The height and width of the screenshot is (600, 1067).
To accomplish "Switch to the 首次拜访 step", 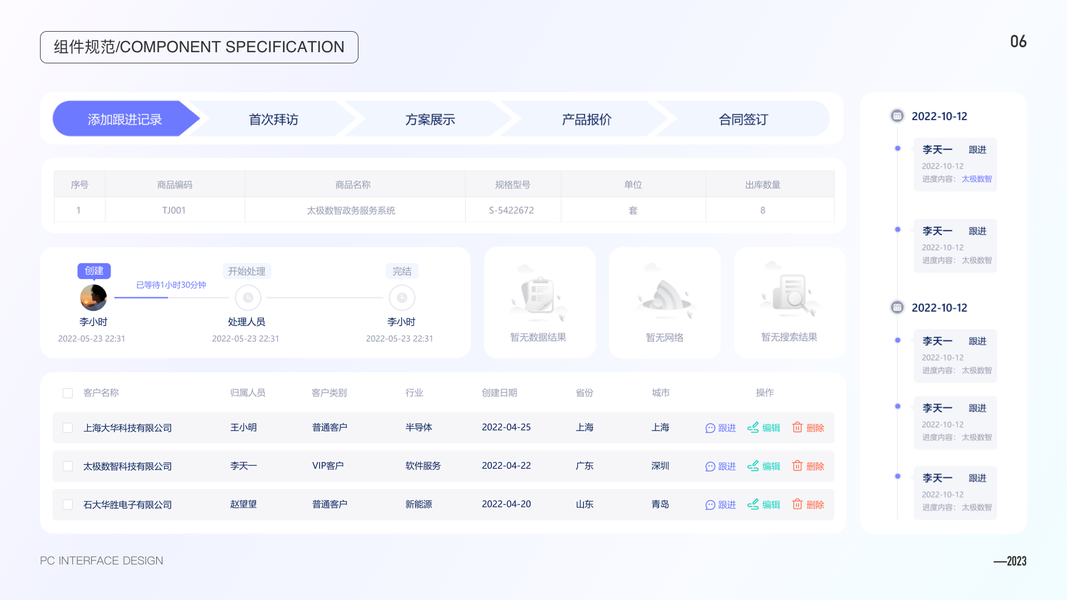I will point(274,119).
